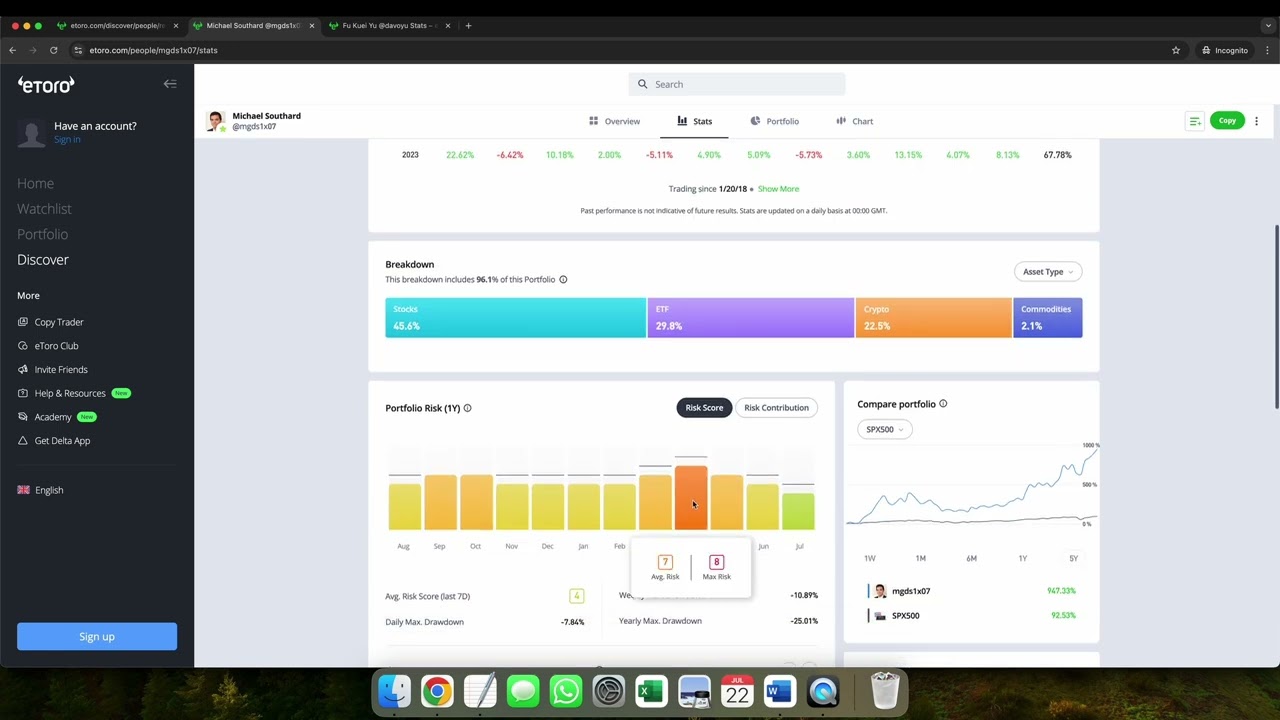The height and width of the screenshot is (720, 1280).
Task: Click the Commodities 2.1% breakdown bar
Action: tap(1048, 318)
